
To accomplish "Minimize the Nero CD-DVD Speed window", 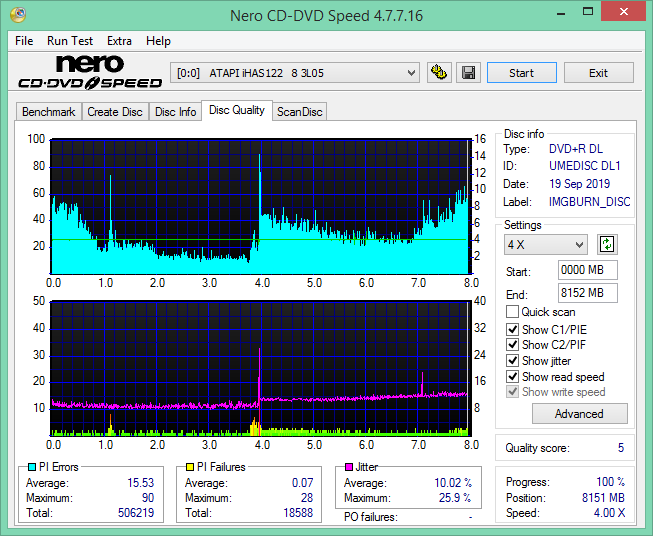I will point(561,12).
